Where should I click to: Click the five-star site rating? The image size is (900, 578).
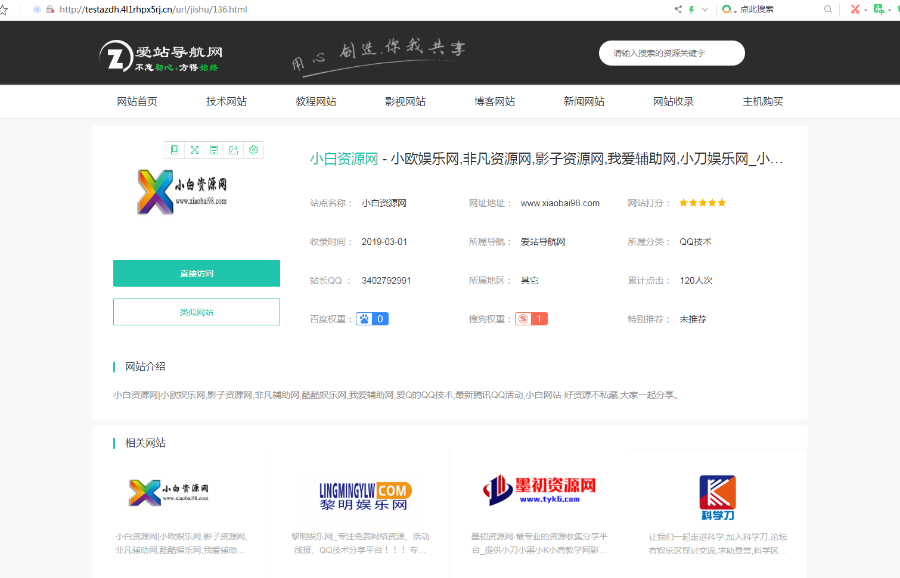pyautogui.click(x=703, y=203)
